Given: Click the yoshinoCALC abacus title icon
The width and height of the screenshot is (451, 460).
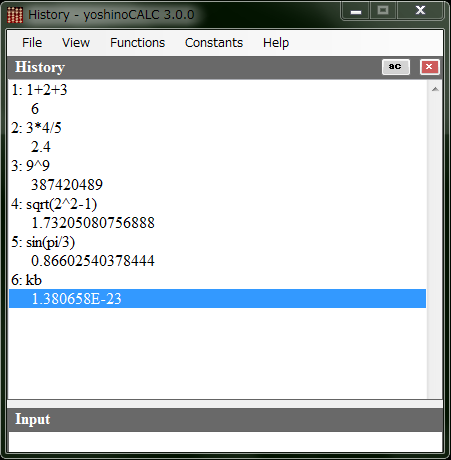Looking at the screenshot, I should tap(15, 15).
